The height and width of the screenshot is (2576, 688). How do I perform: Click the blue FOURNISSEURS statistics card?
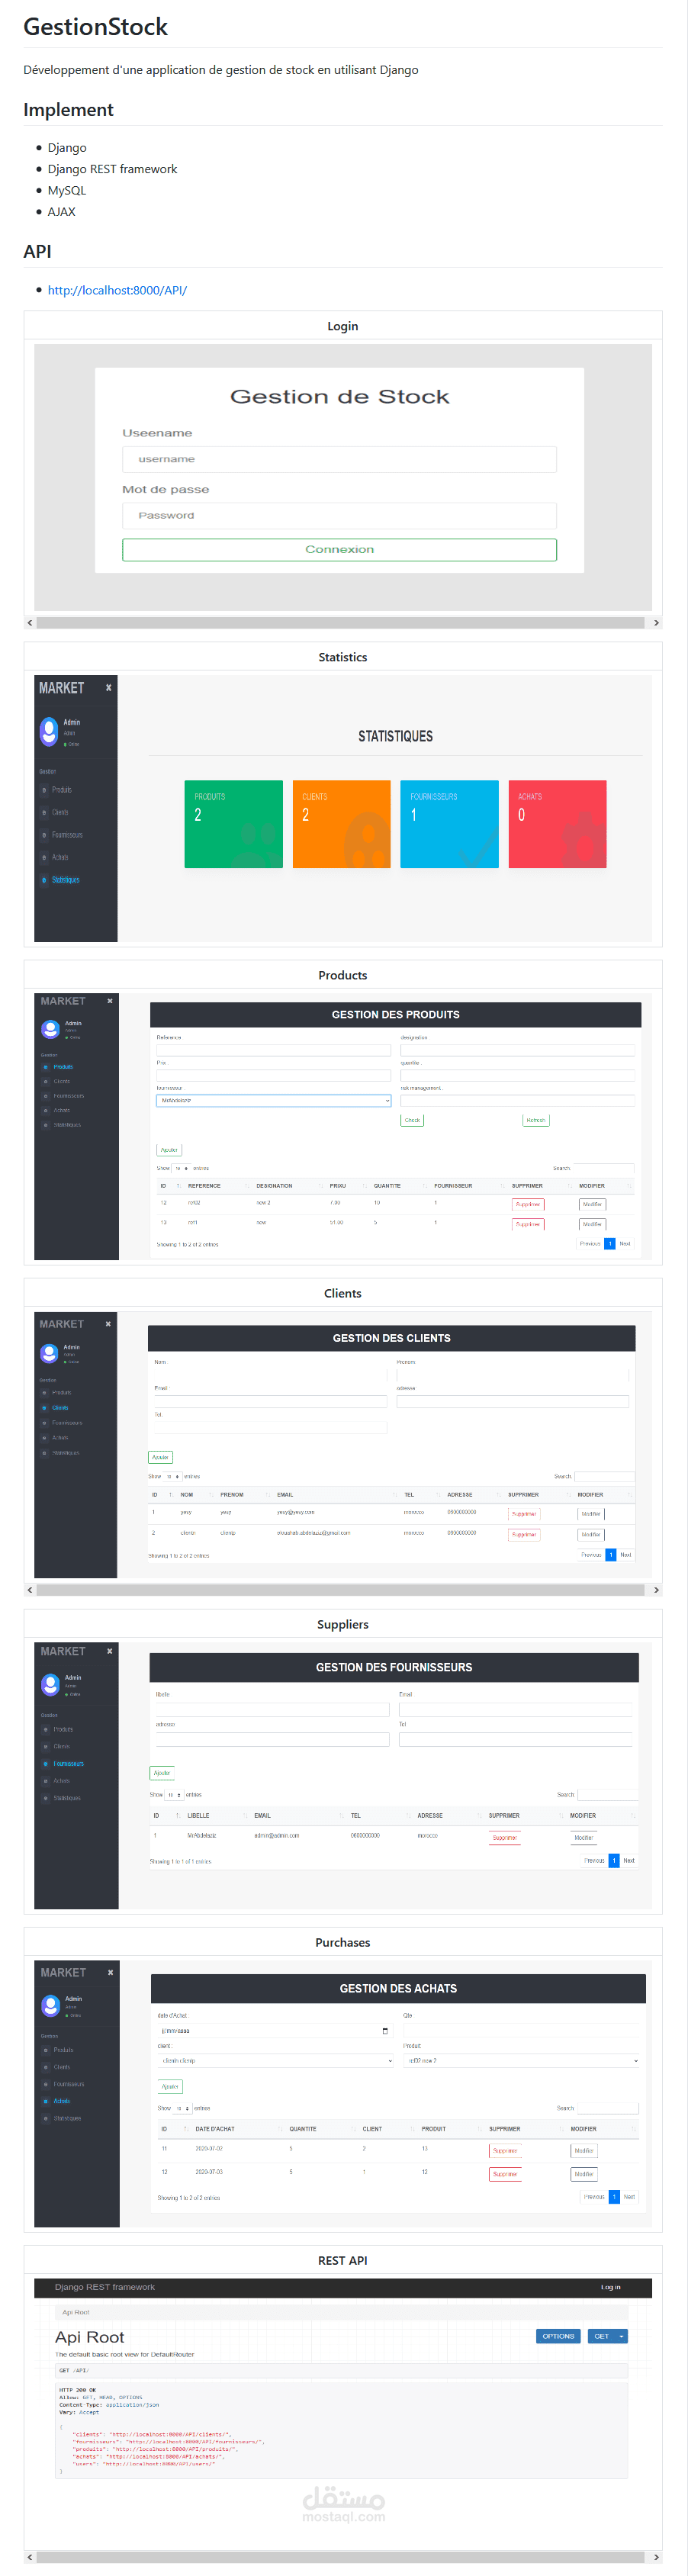(x=450, y=824)
